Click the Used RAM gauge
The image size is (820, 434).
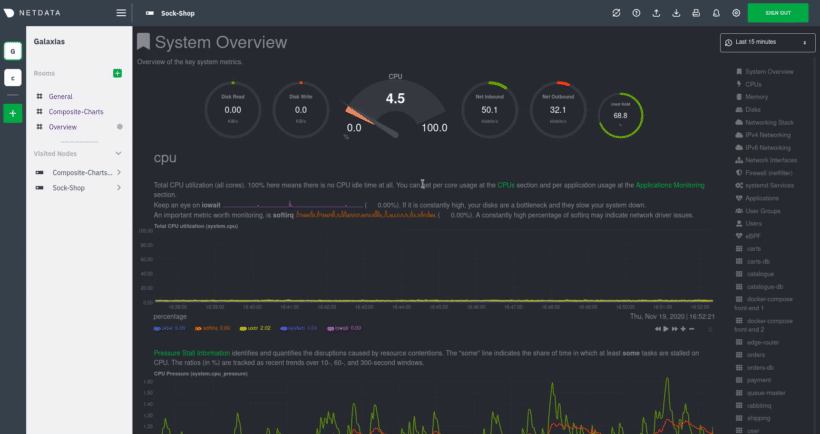click(621, 116)
